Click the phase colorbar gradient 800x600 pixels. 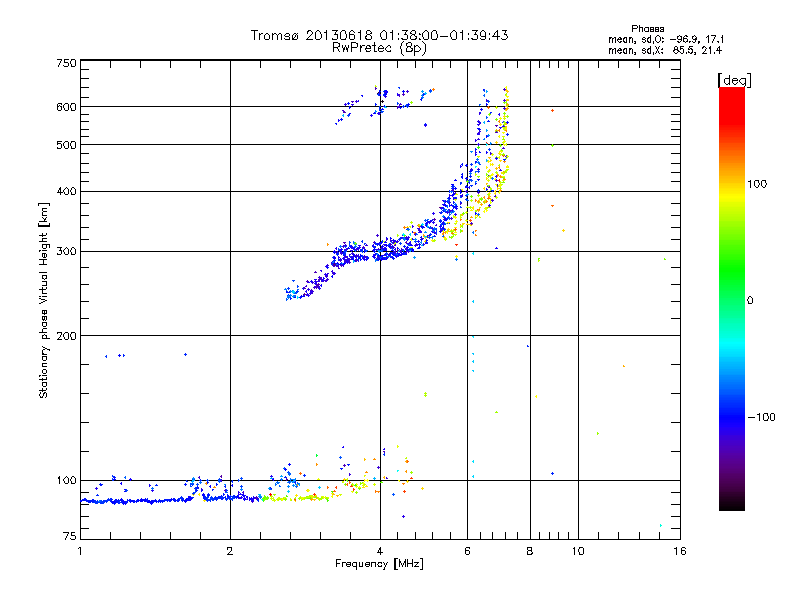(x=732, y=298)
